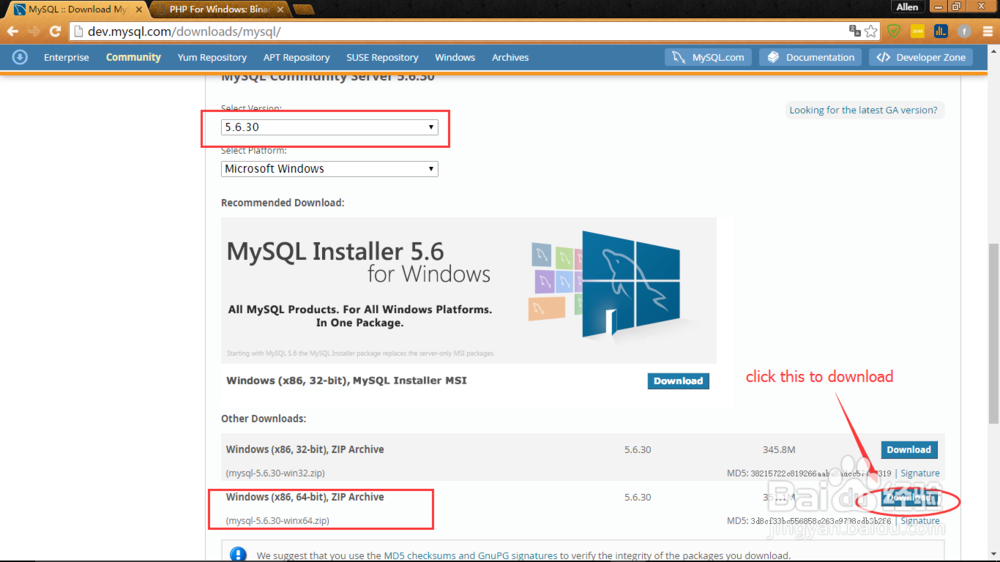Reload the page with refresh icon
Viewport: 1000px width, 562px height.
point(55,31)
